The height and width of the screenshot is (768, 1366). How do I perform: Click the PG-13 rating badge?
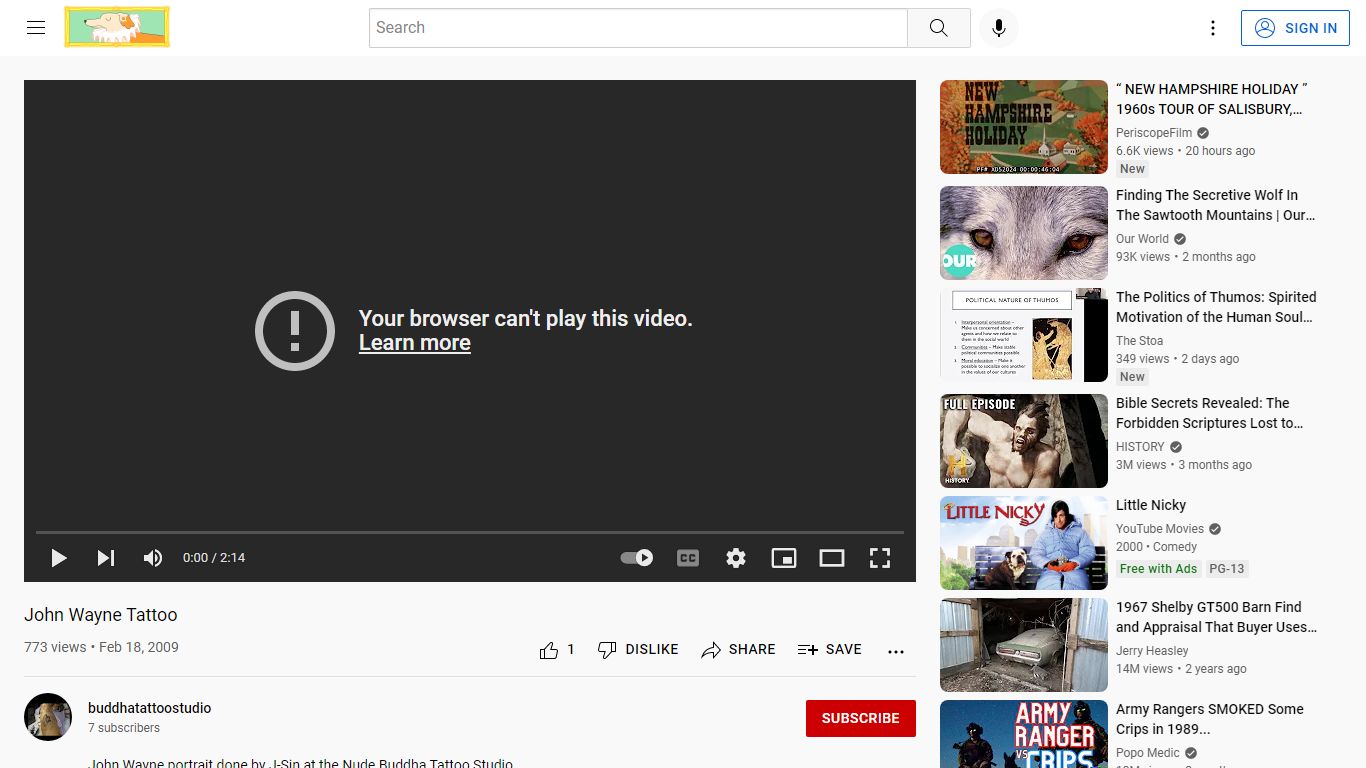1227,569
